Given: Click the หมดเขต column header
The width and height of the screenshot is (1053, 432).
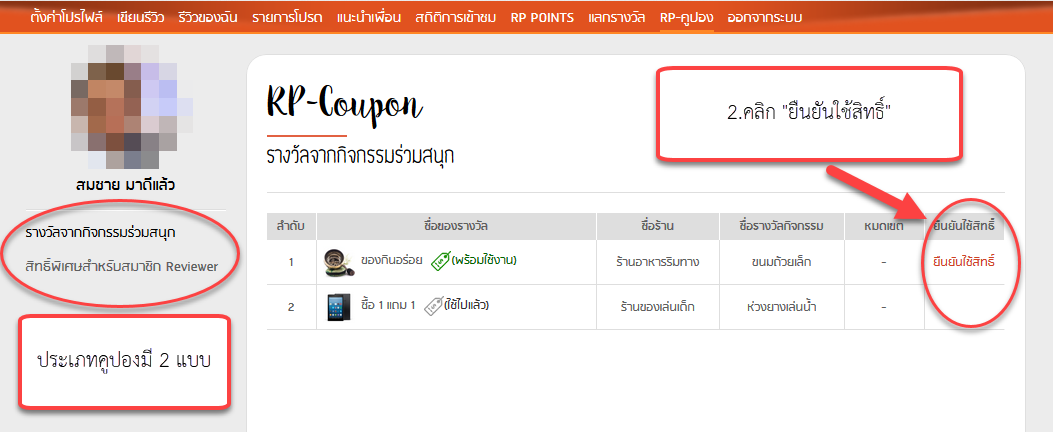Looking at the screenshot, I should tap(884, 226).
